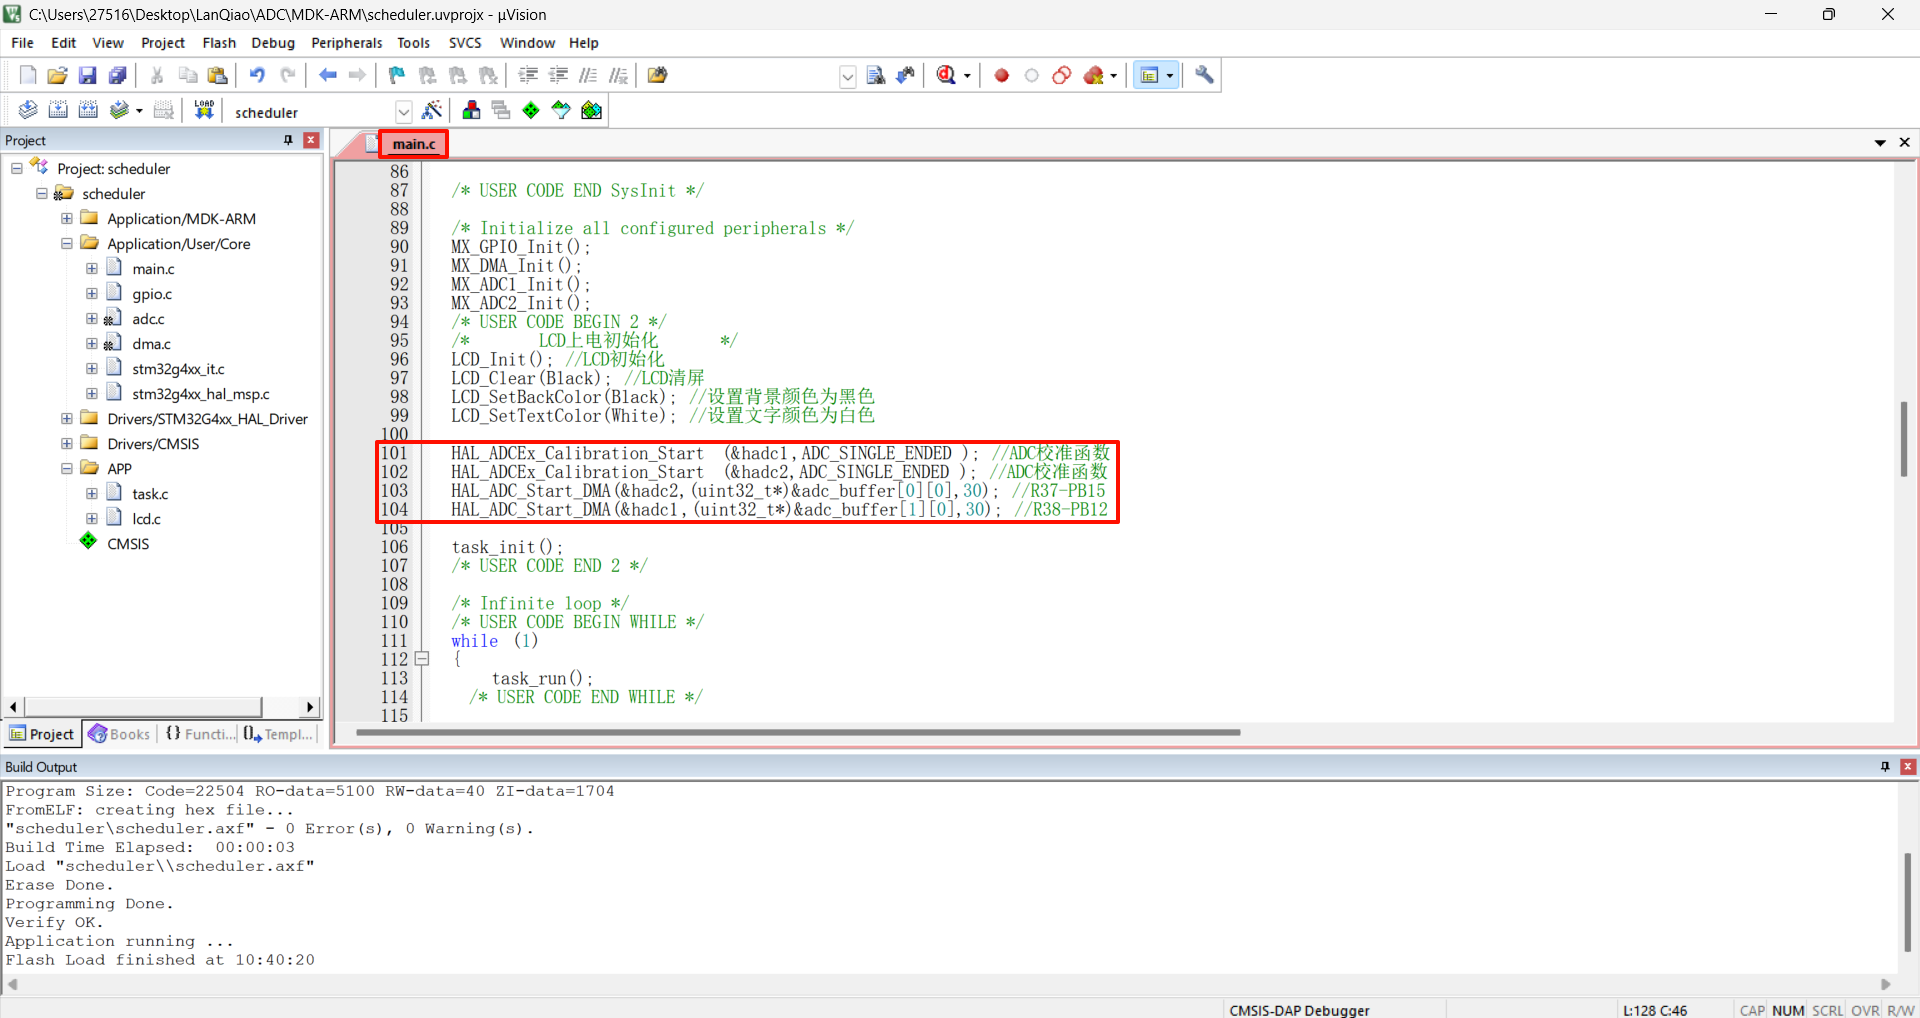1920x1018 pixels.
Task: Switch to the Books tab
Action: (x=120, y=734)
